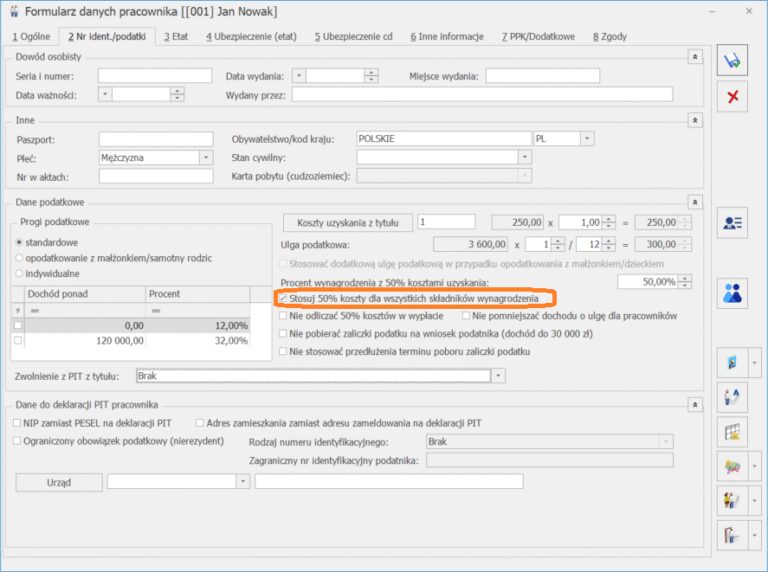
Task: Click the Seria i numer input field
Action: pyautogui.click(x=155, y=75)
